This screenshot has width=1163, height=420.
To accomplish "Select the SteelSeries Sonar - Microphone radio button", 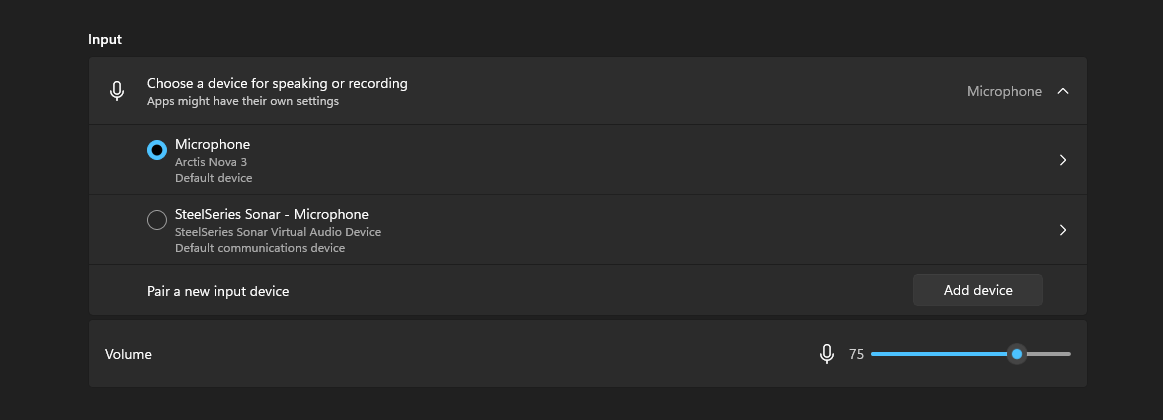I will click(x=157, y=220).
